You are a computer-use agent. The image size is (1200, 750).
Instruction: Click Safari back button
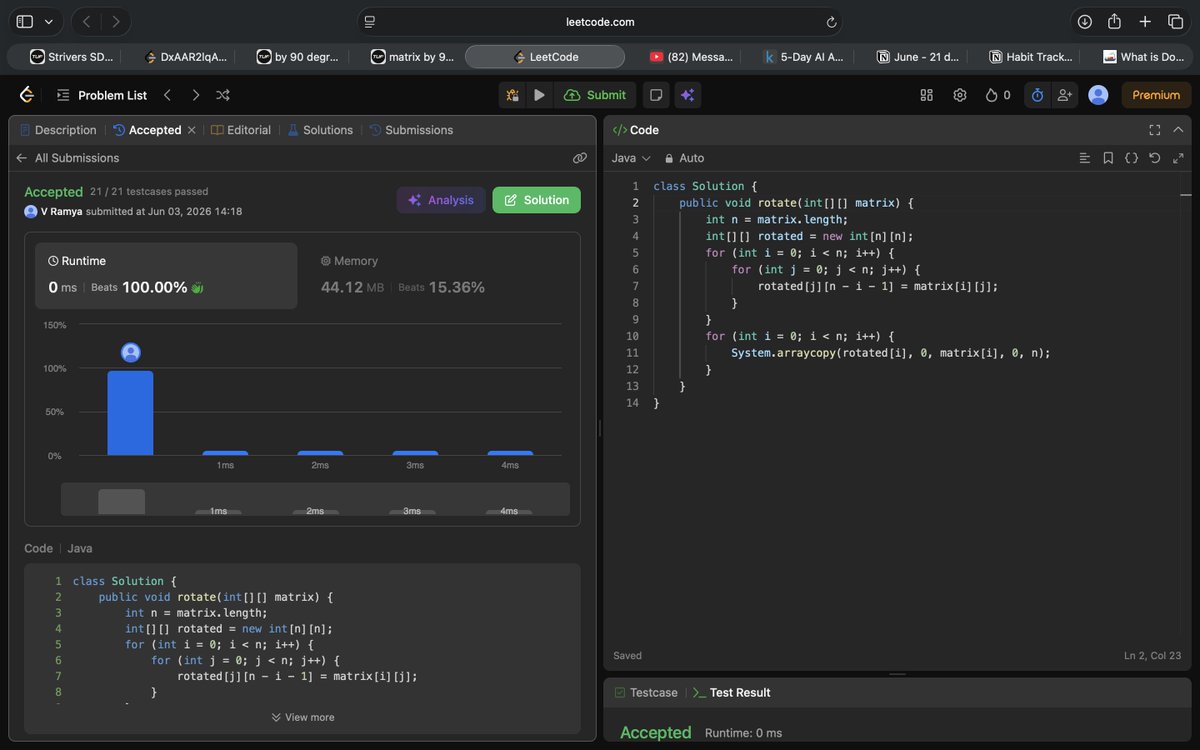(x=86, y=21)
